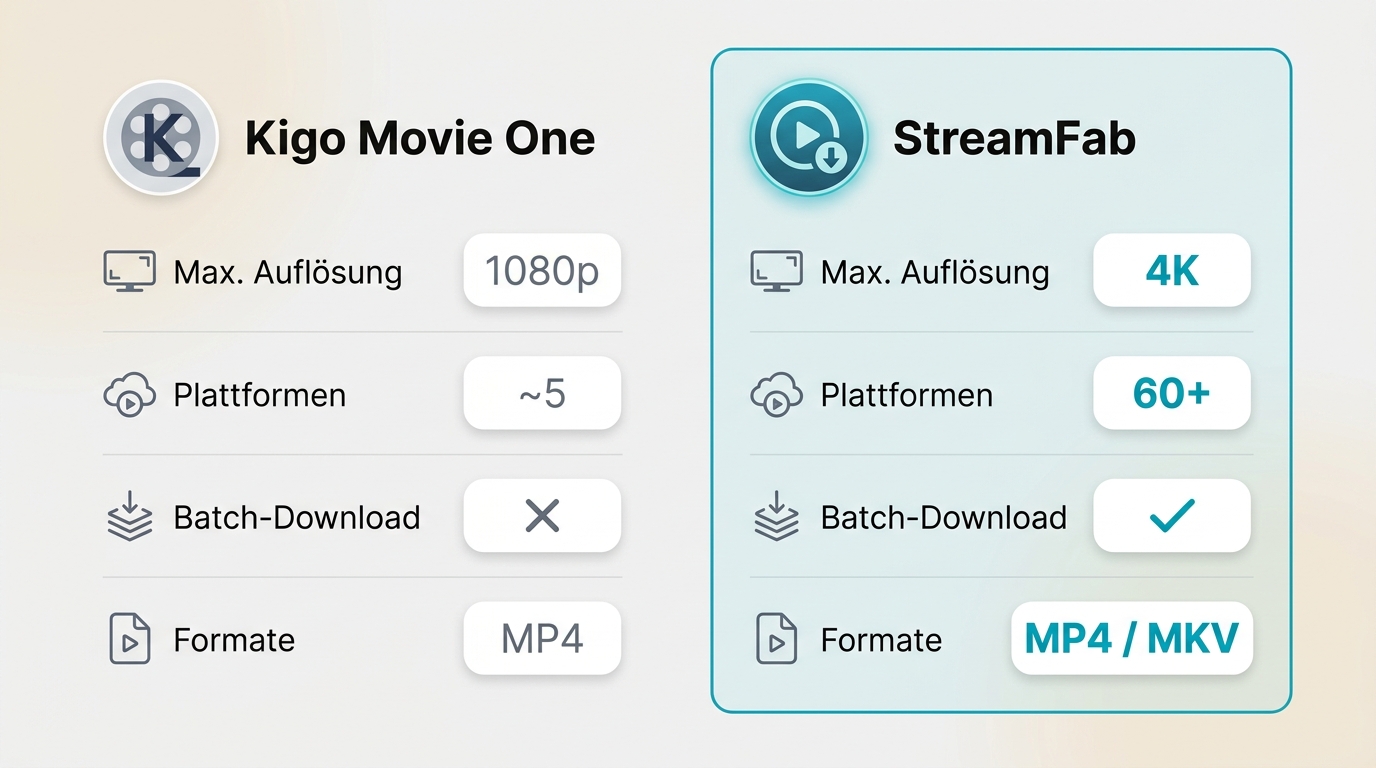This screenshot has height=768, width=1376.
Task: Click the StreamFab title
Action: (1015, 138)
